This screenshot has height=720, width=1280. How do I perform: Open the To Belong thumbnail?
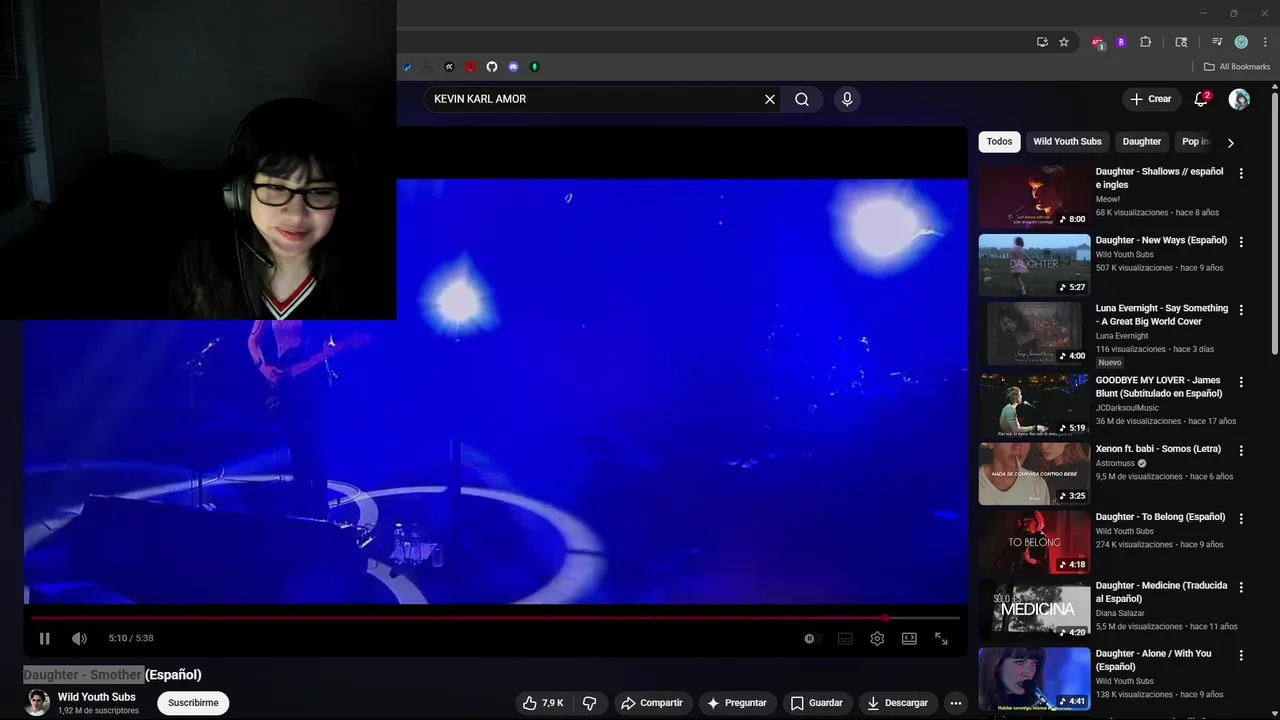(1034, 542)
